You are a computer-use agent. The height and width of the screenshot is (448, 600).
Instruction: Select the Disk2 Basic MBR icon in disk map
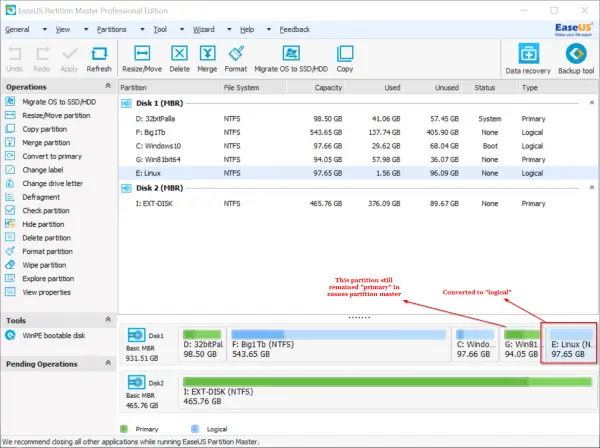click(x=136, y=382)
